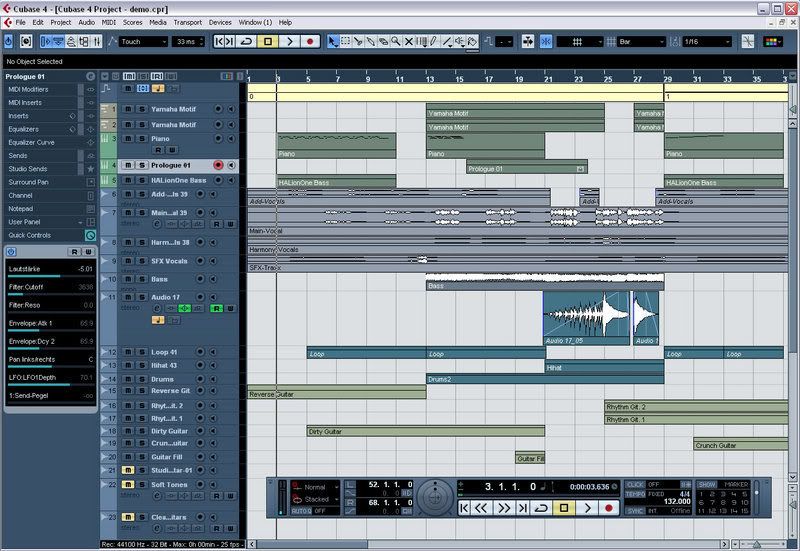Screen dimensions: 800x551
Task: Choose the Mute X tool
Action: coord(408,41)
